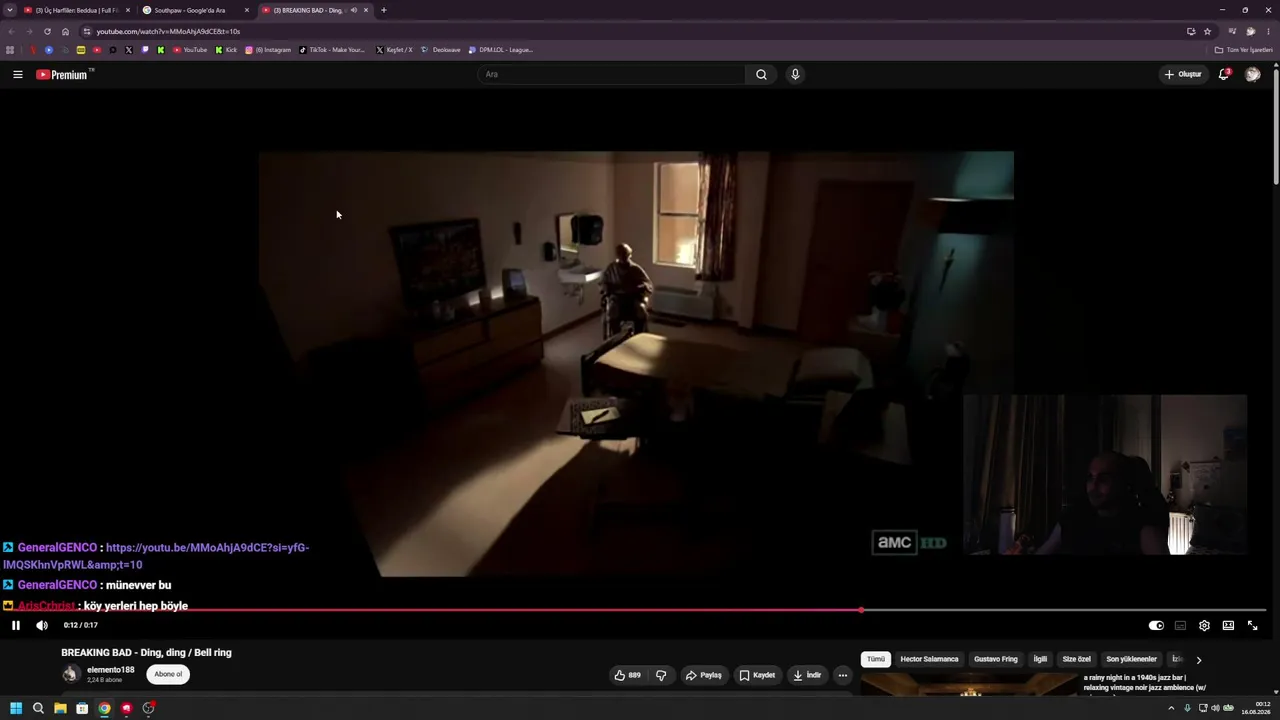Show more filter chips with right chevron
This screenshot has width=1280, height=720.
pos(1199,660)
